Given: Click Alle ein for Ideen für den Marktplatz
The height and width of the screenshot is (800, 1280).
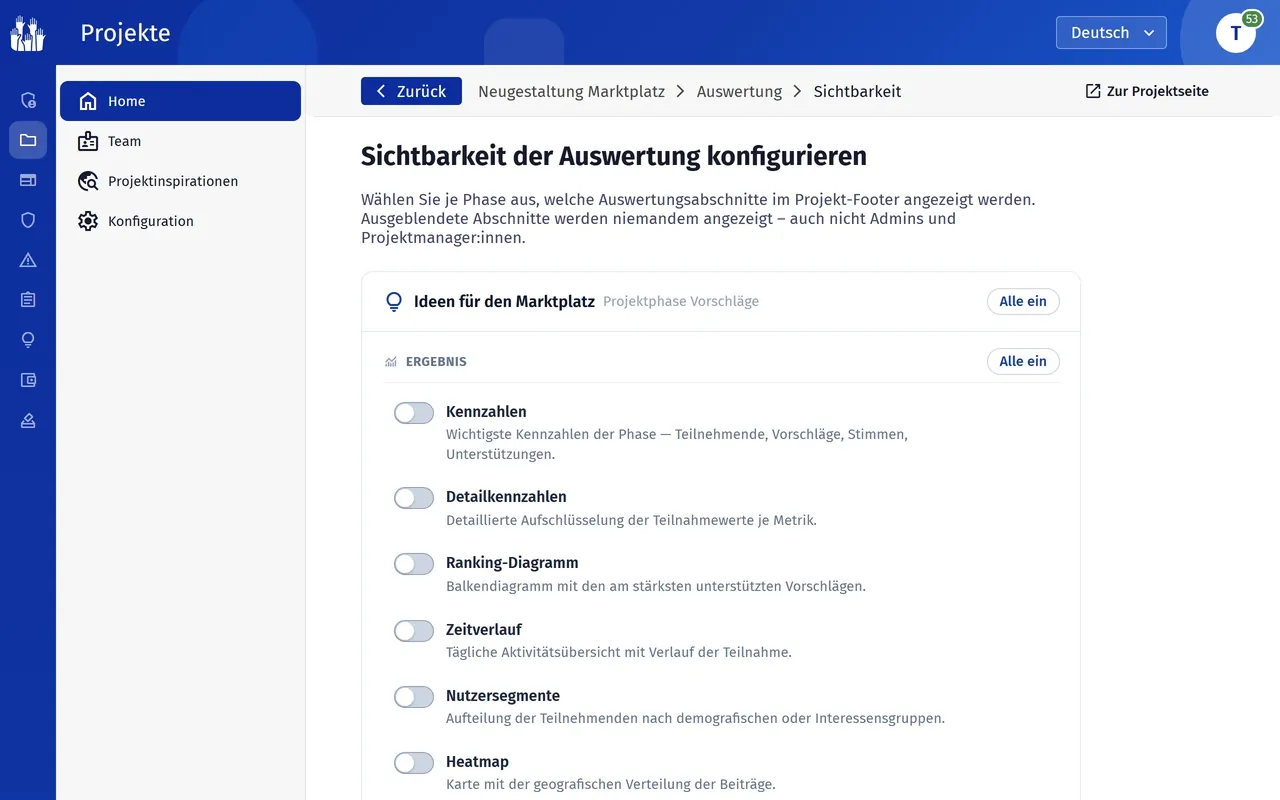Looking at the screenshot, I should [x=1023, y=301].
